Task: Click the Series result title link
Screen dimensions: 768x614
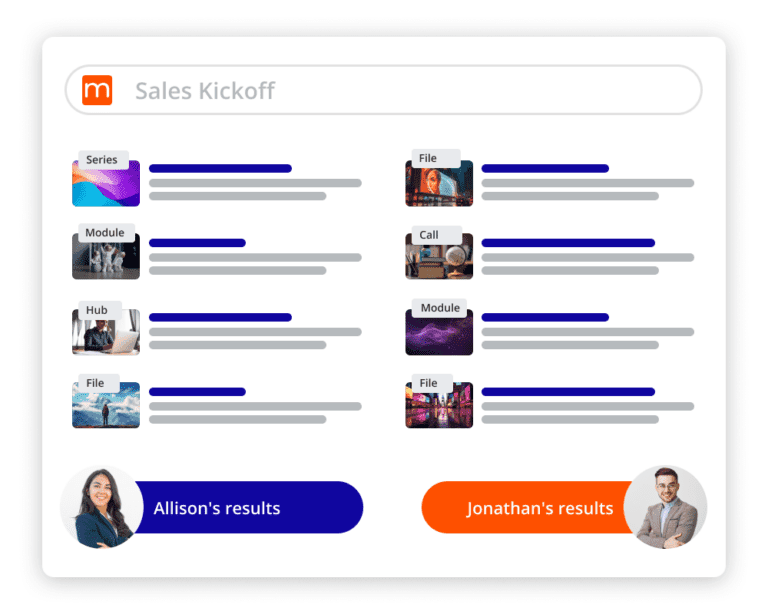Action: click(x=220, y=168)
